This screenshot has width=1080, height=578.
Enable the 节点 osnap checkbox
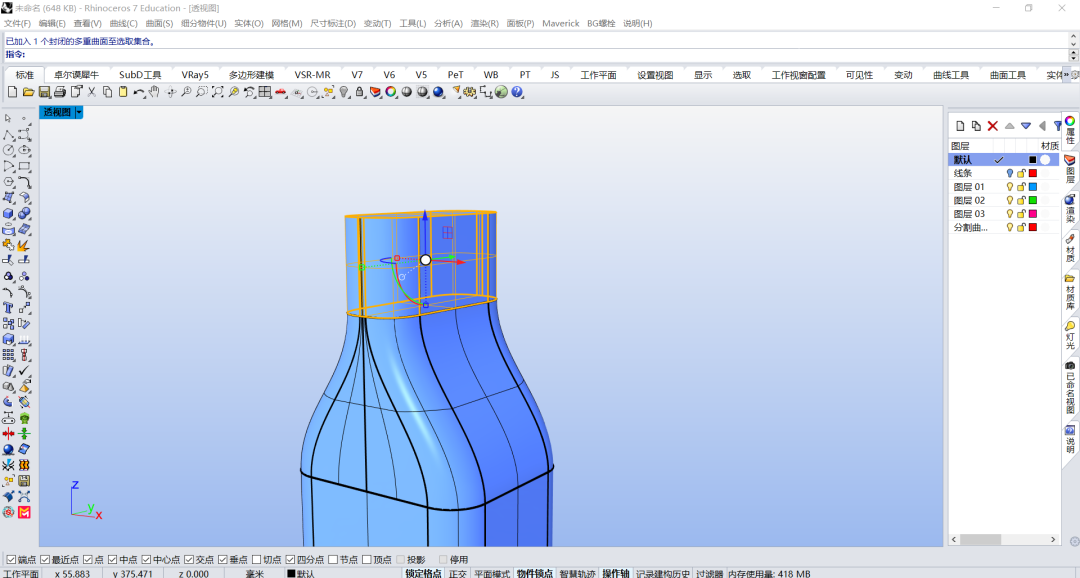point(333,559)
